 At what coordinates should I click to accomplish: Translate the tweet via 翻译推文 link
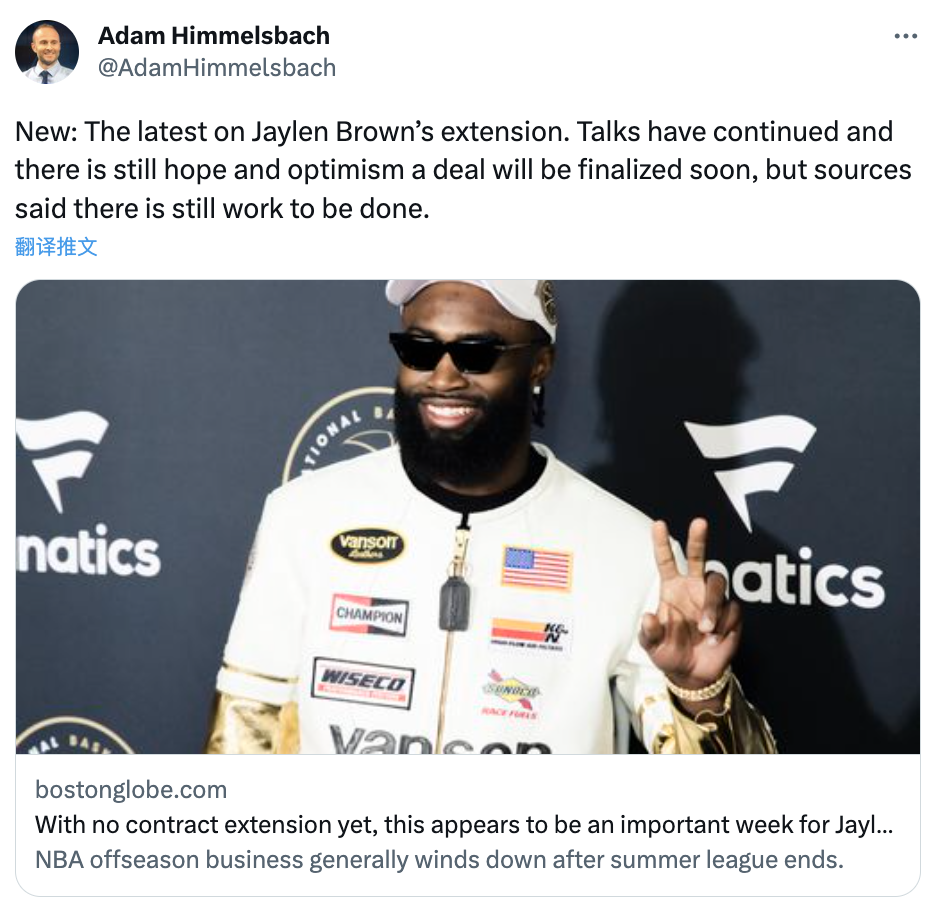click(x=56, y=246)
